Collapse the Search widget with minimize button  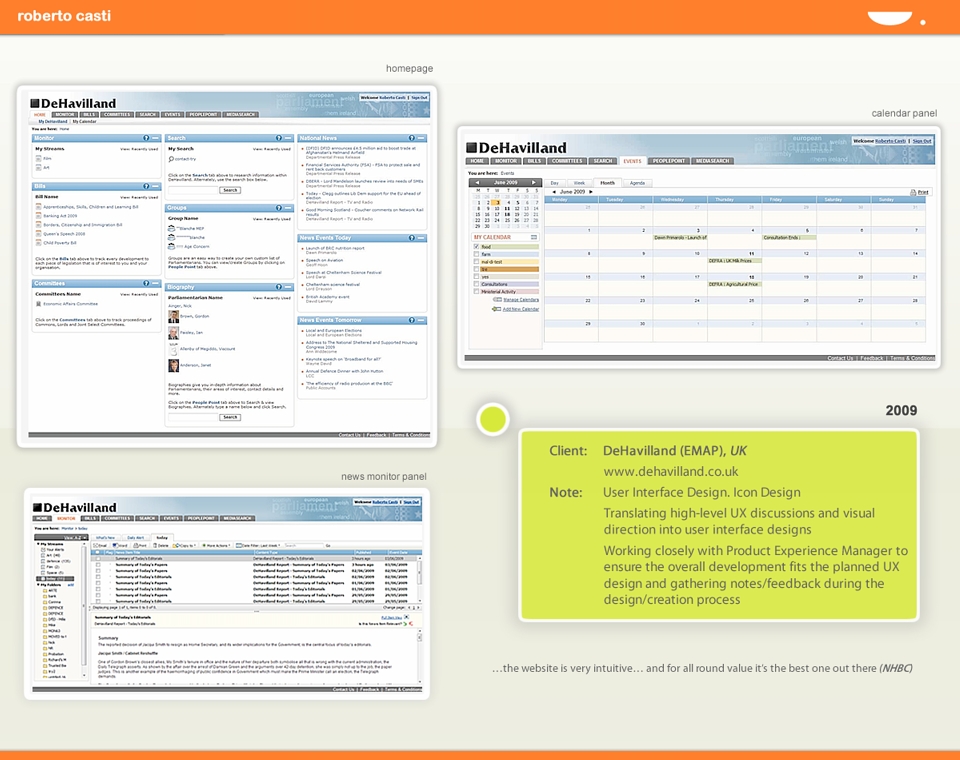(x=288, y=138)
